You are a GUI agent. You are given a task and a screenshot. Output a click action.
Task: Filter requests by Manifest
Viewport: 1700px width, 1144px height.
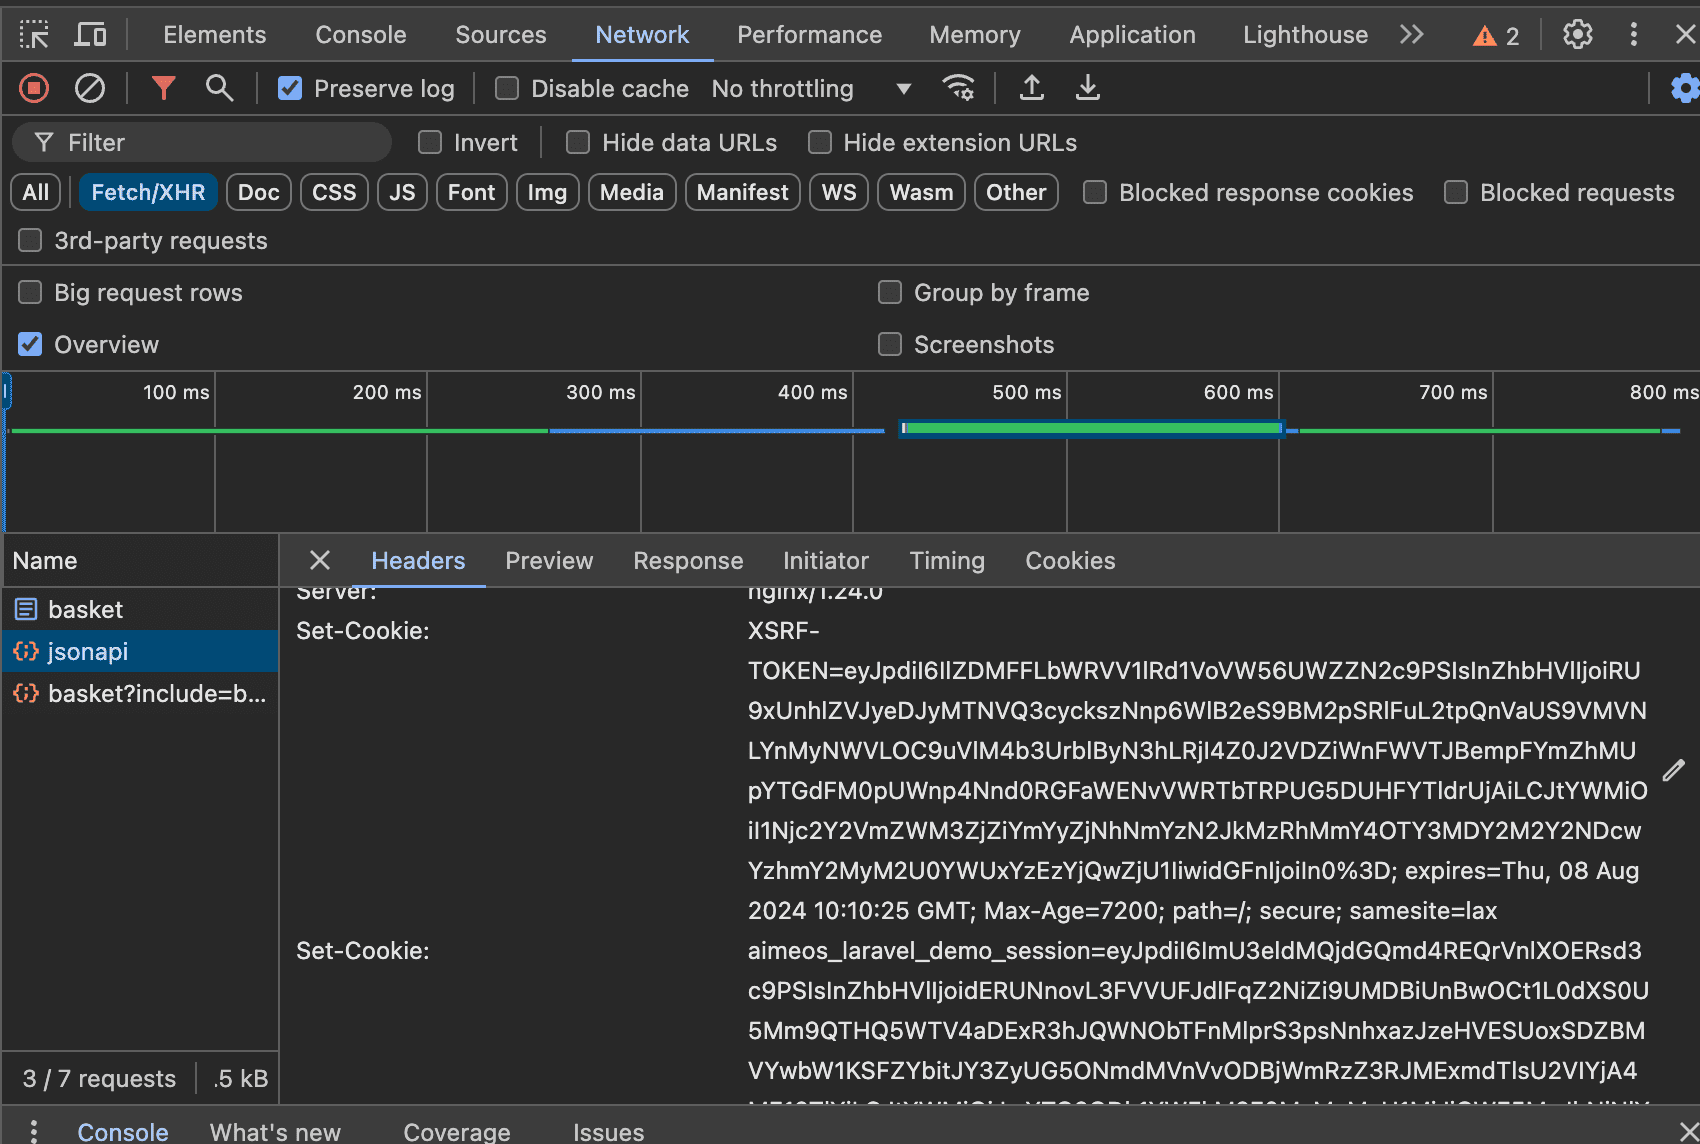tap(742, 192)
